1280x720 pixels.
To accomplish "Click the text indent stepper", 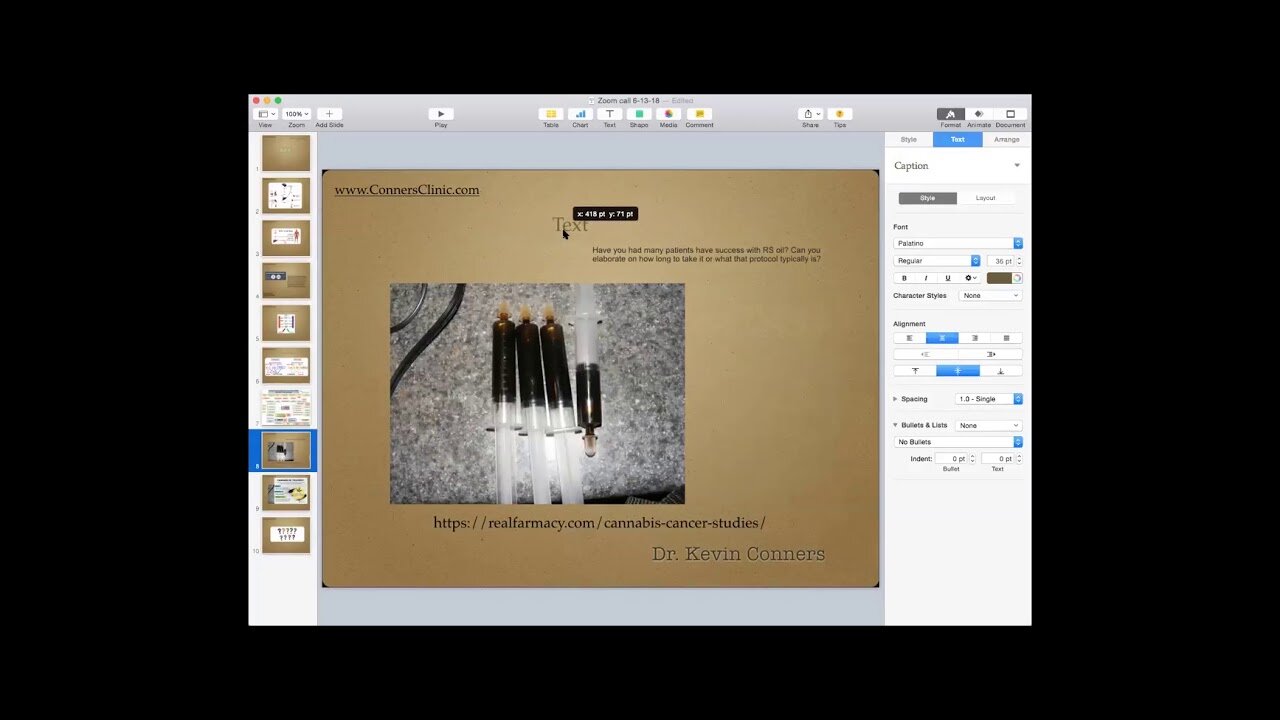I will point(1019,459).
